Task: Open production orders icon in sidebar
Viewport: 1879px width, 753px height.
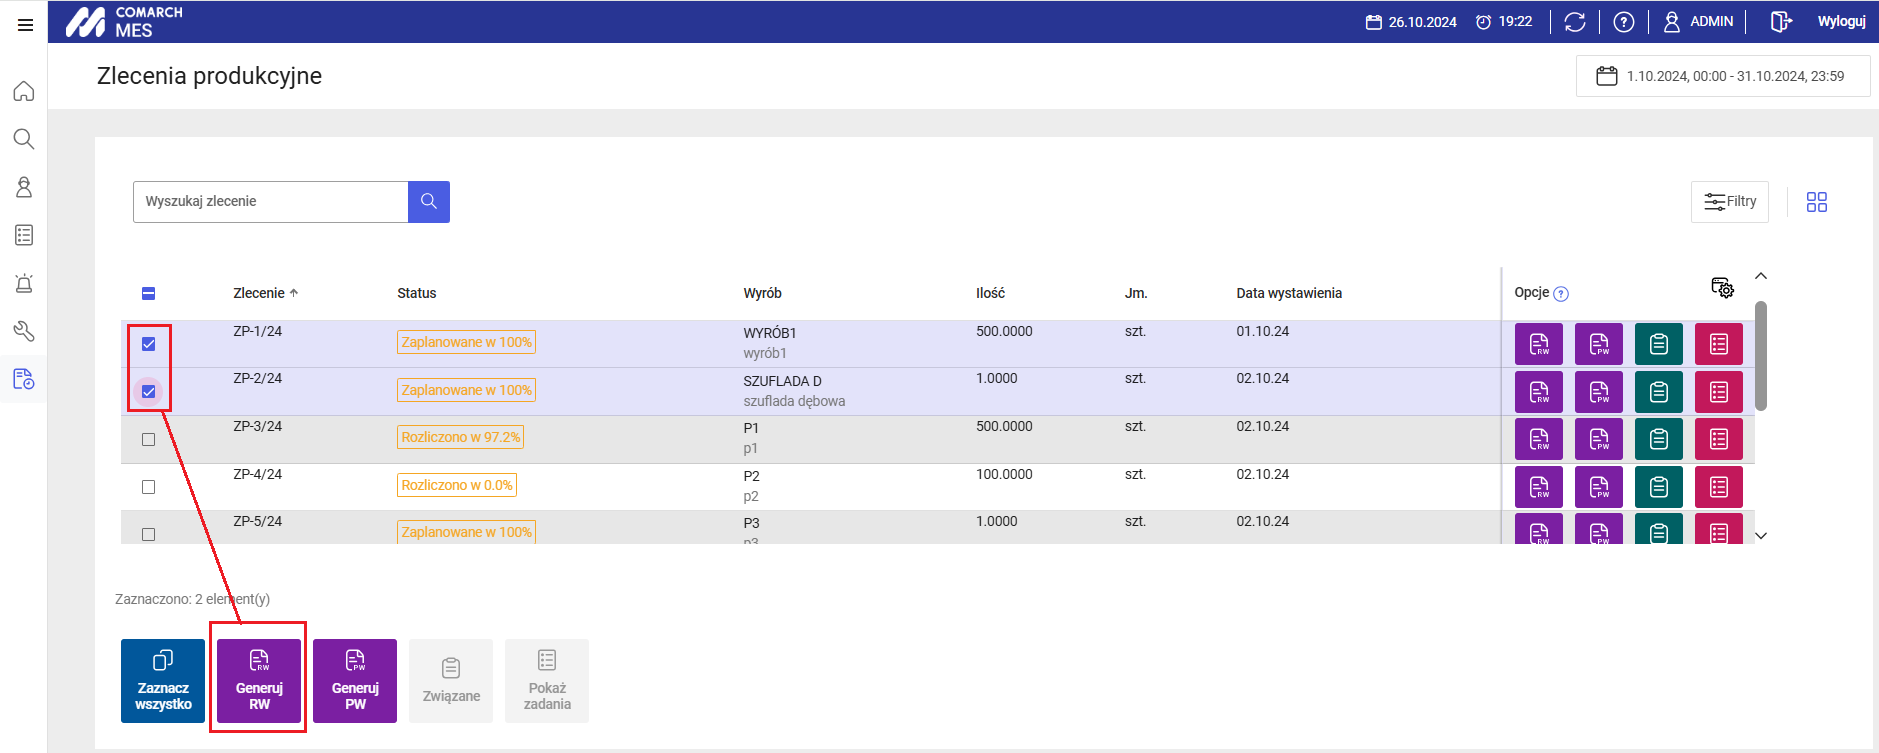Action: 24,379
